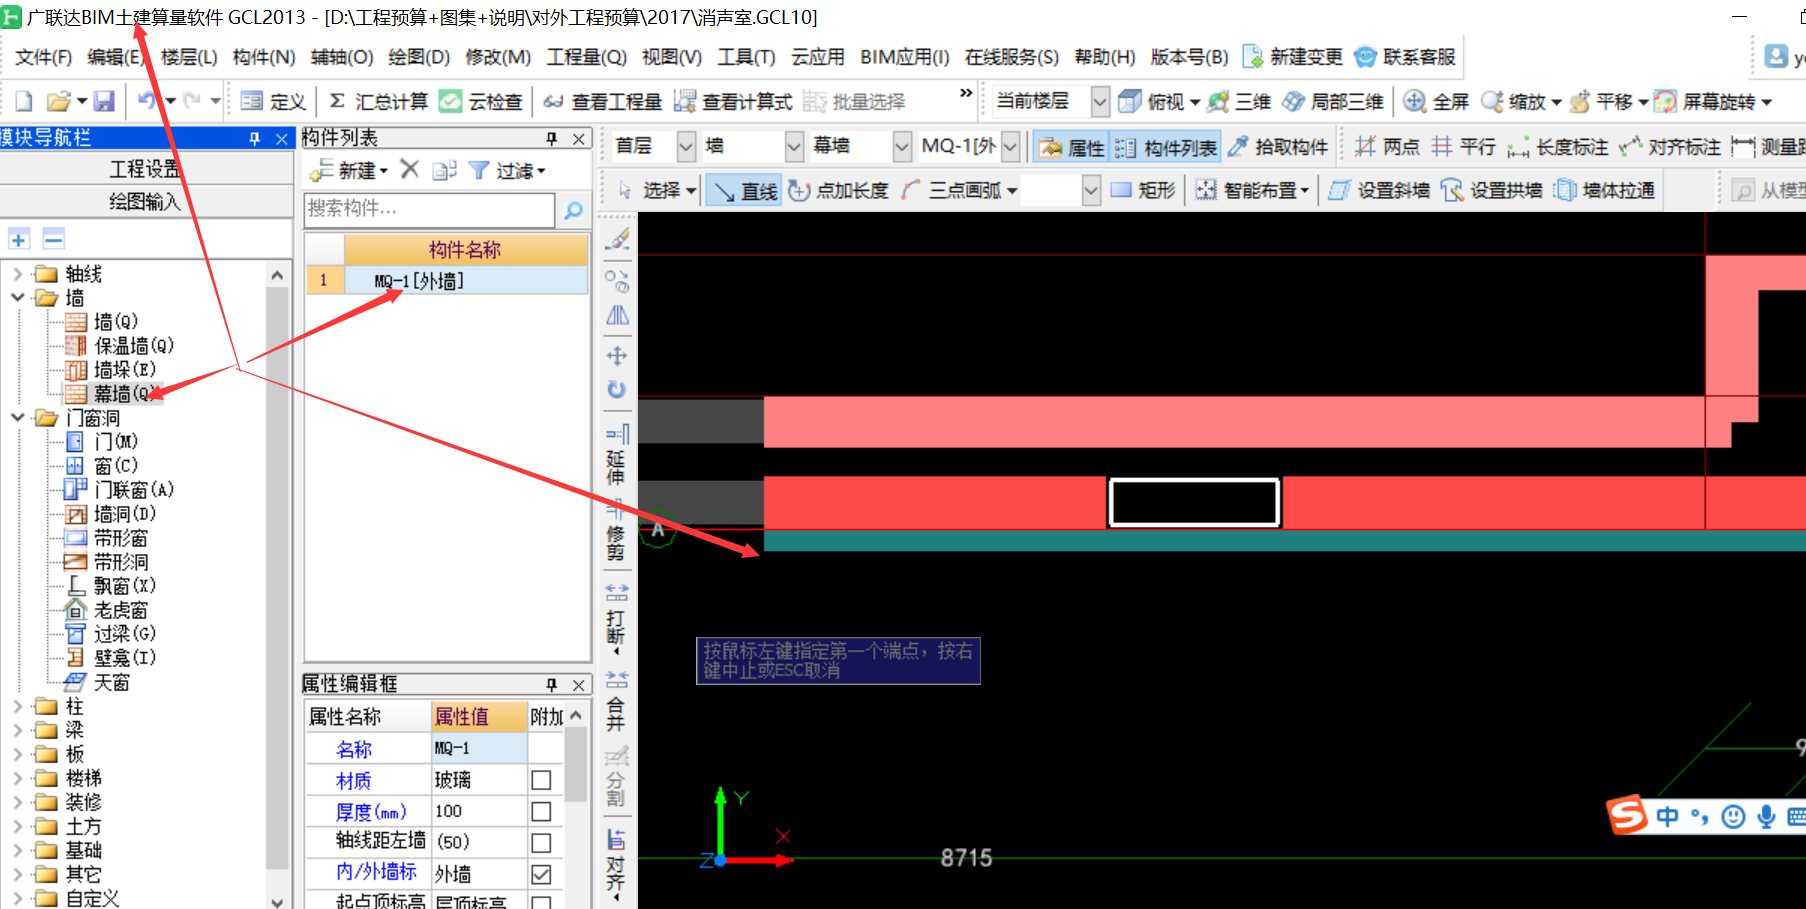The height and width of the screenshot is (909, 1806).
Task: Open 设置斜墙 sloped wall tool
Action: [1380, 190]
